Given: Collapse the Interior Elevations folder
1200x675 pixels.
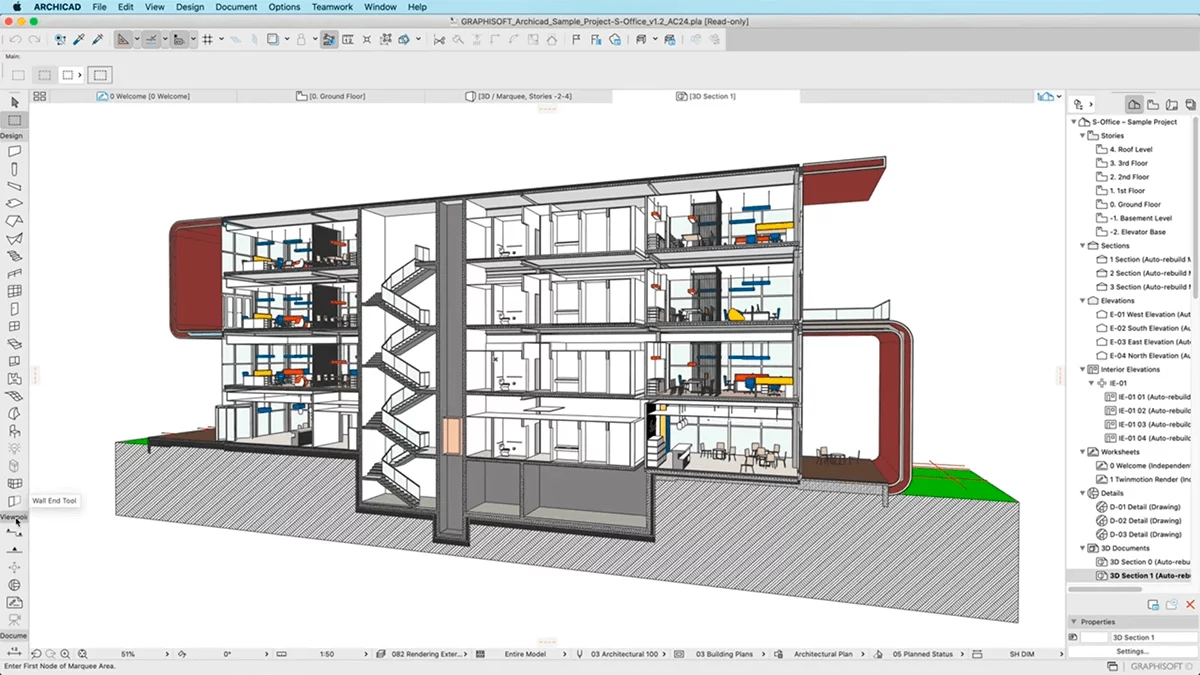Looking at the screenshot, I should [x=1083, y=369].
